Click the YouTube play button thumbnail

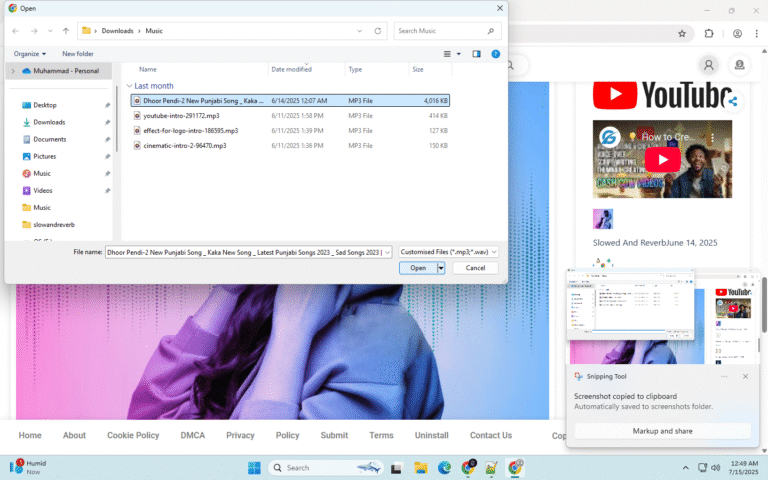[661, 159]
